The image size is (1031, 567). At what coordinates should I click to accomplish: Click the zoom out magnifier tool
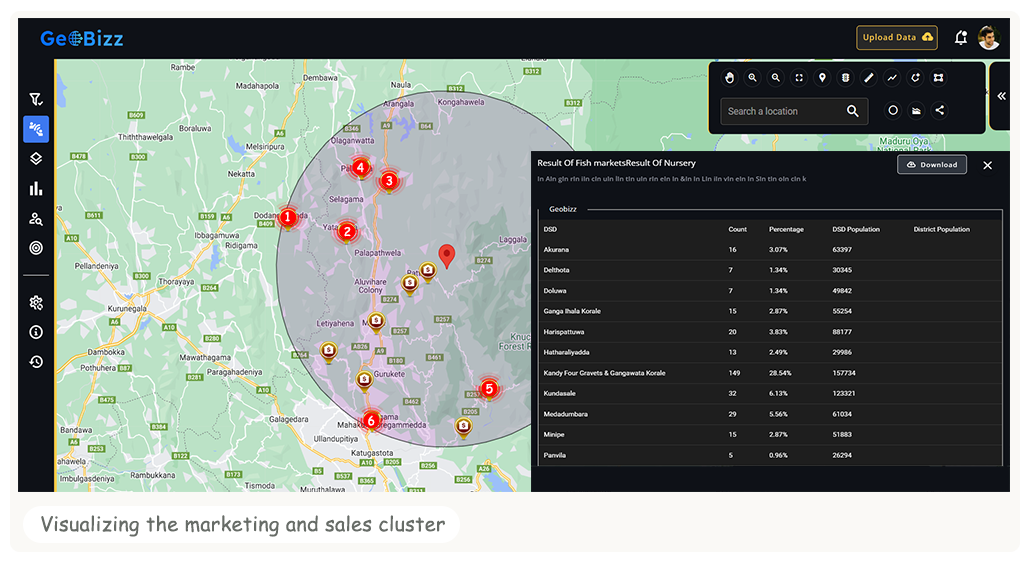pyautogui.click(x=776, y=78)
